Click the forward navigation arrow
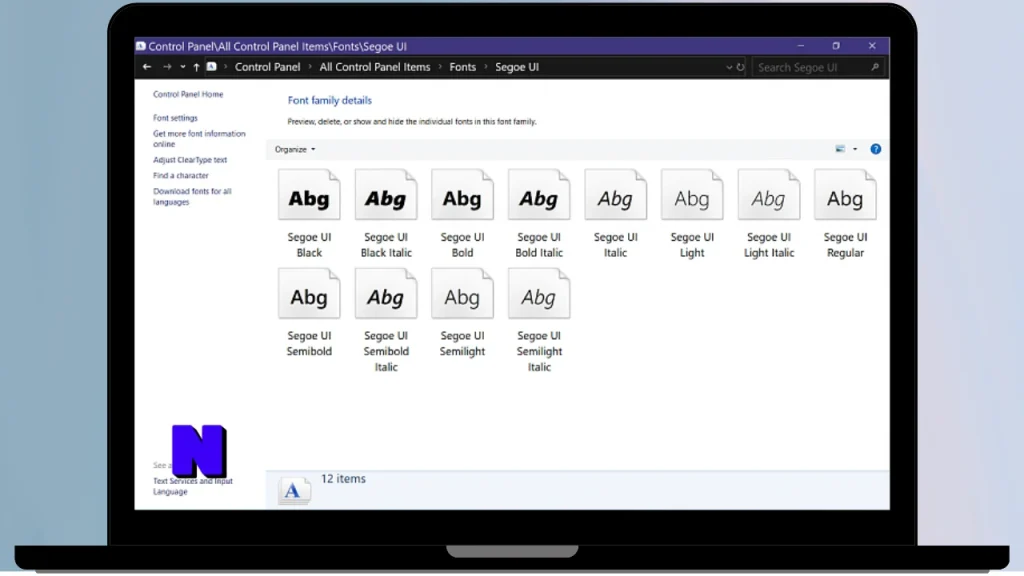 pyautogui.click(x=167, y=67)
